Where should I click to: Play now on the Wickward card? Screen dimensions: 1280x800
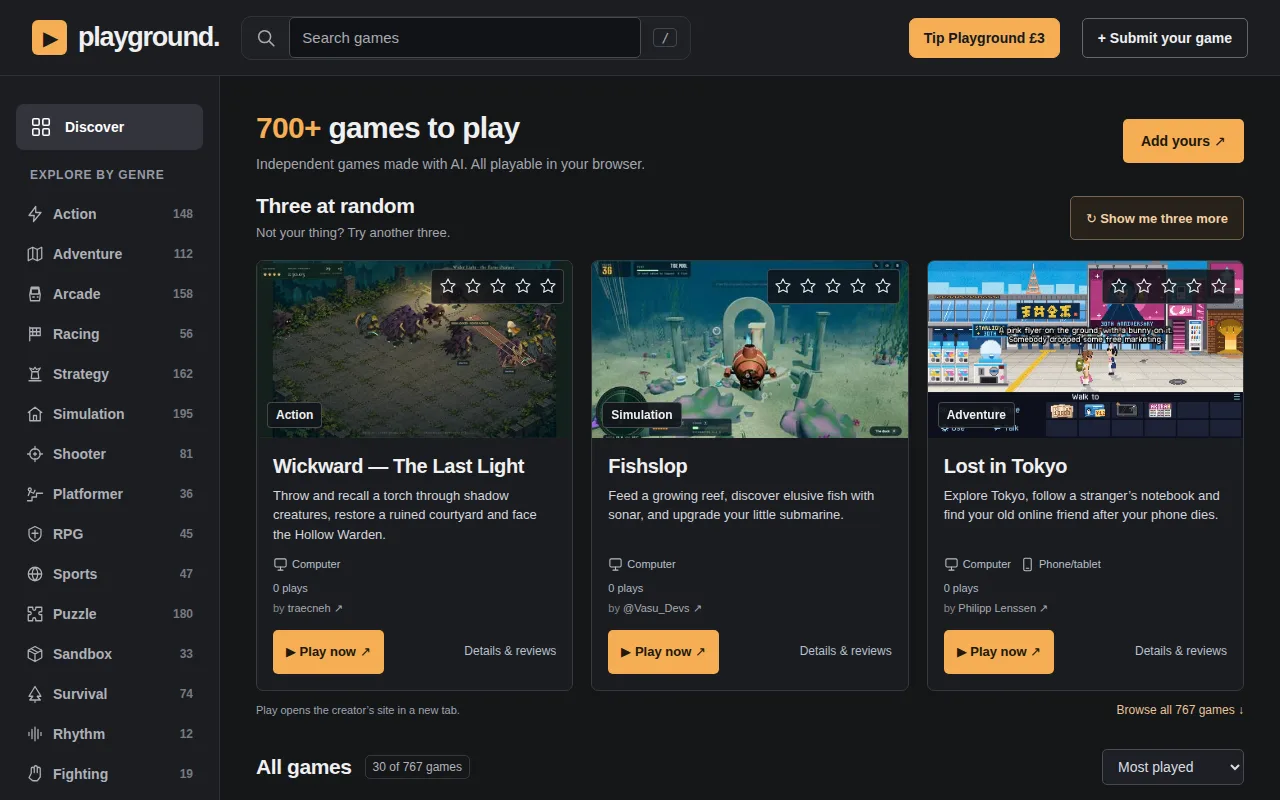click(328, 652)
